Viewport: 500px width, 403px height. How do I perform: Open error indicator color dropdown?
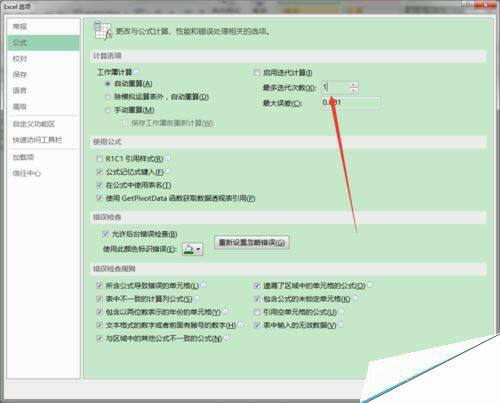point(193,249)
